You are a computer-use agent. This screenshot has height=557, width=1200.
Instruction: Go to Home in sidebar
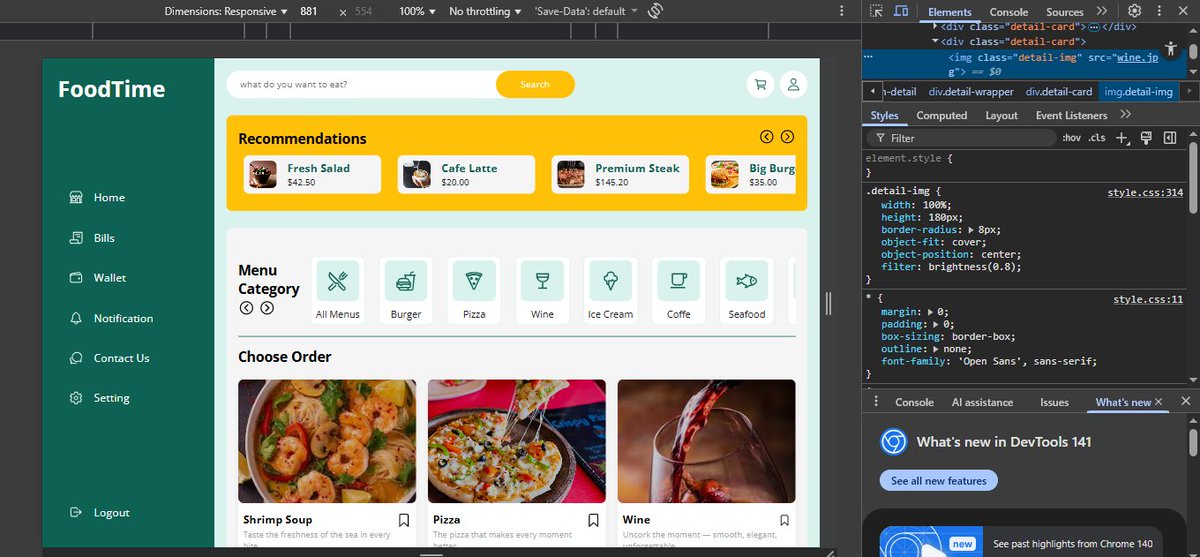point(97,198)
